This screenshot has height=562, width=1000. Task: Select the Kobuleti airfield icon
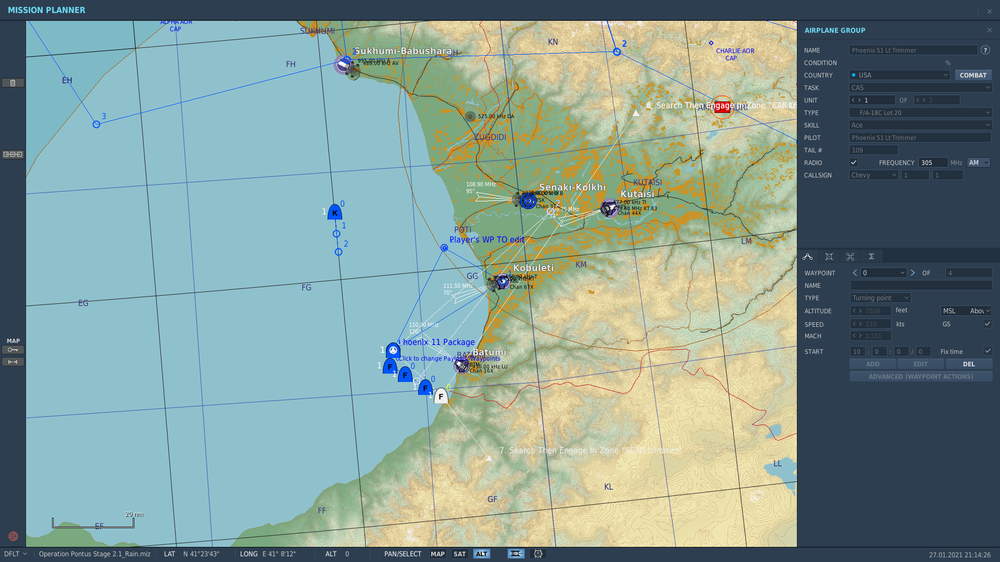[502, 281]
